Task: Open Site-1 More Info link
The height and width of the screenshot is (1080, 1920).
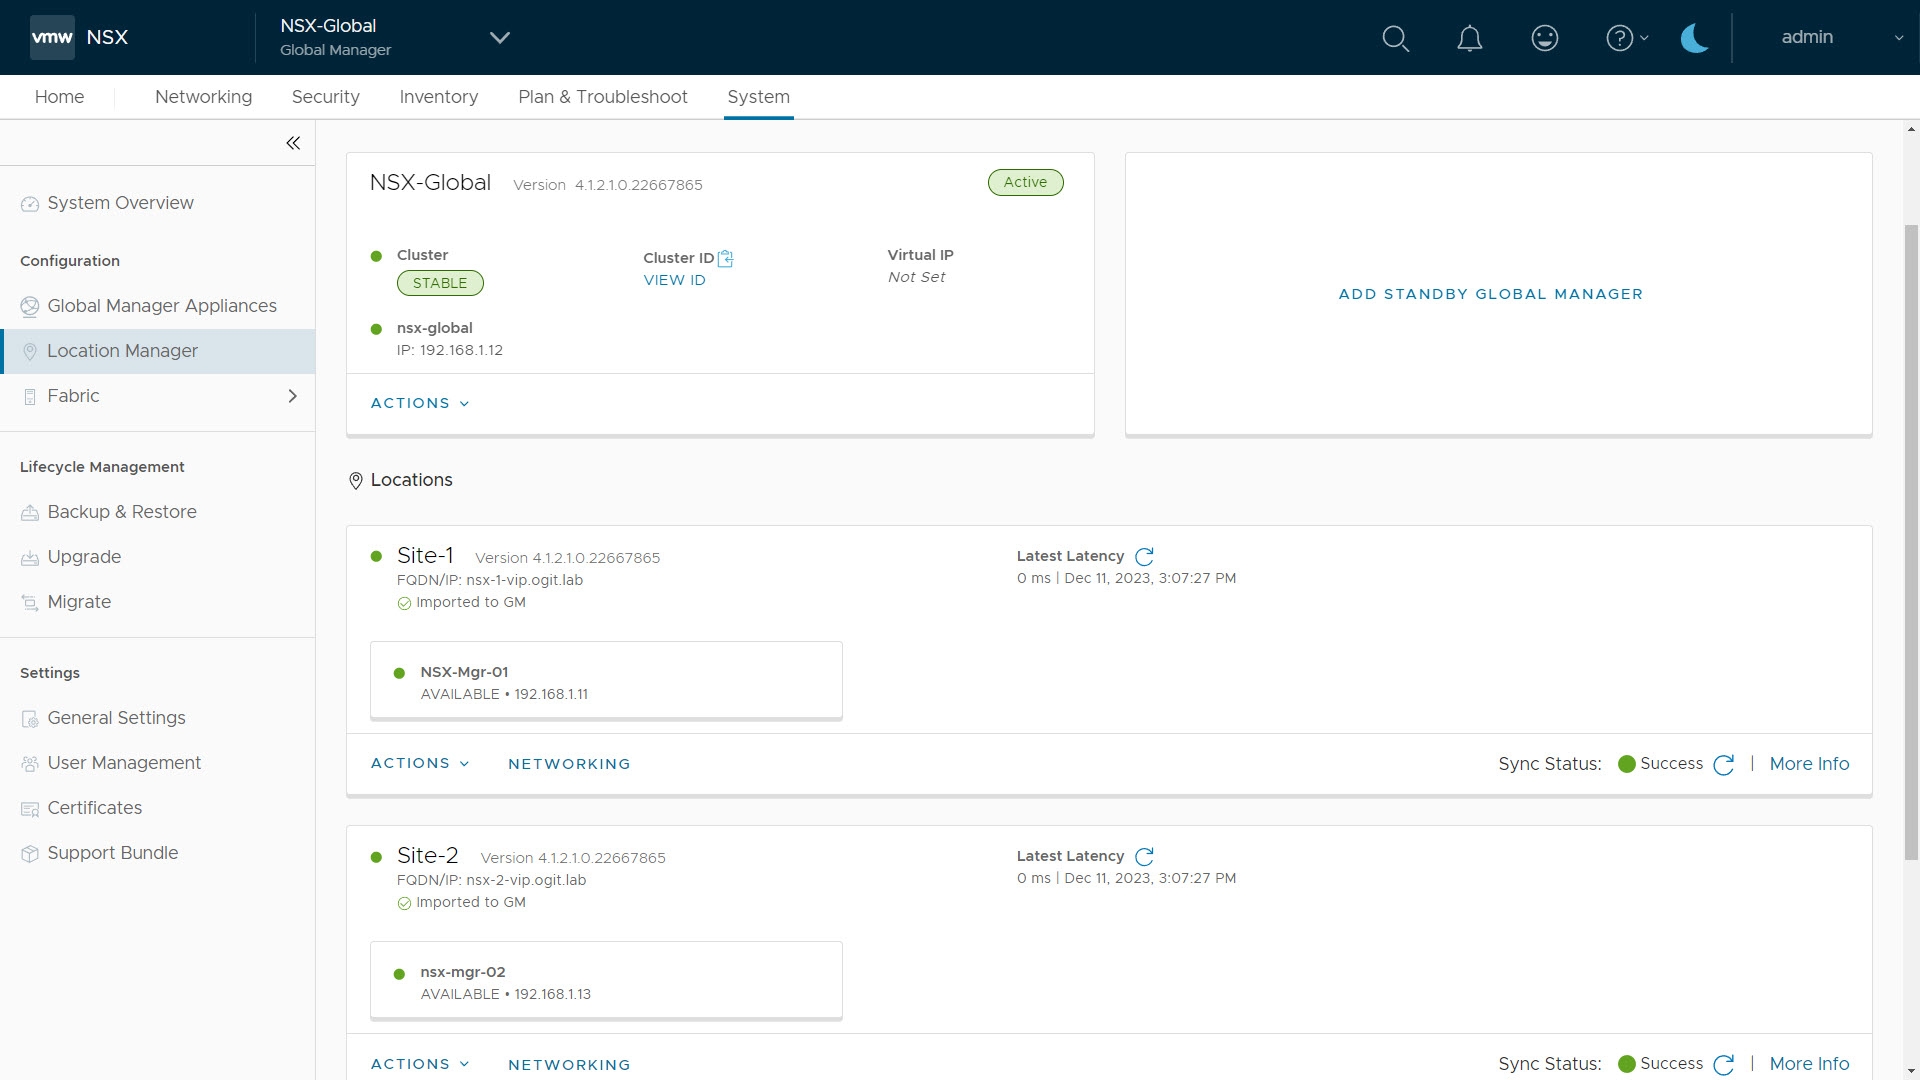Action: [1808, 764]
